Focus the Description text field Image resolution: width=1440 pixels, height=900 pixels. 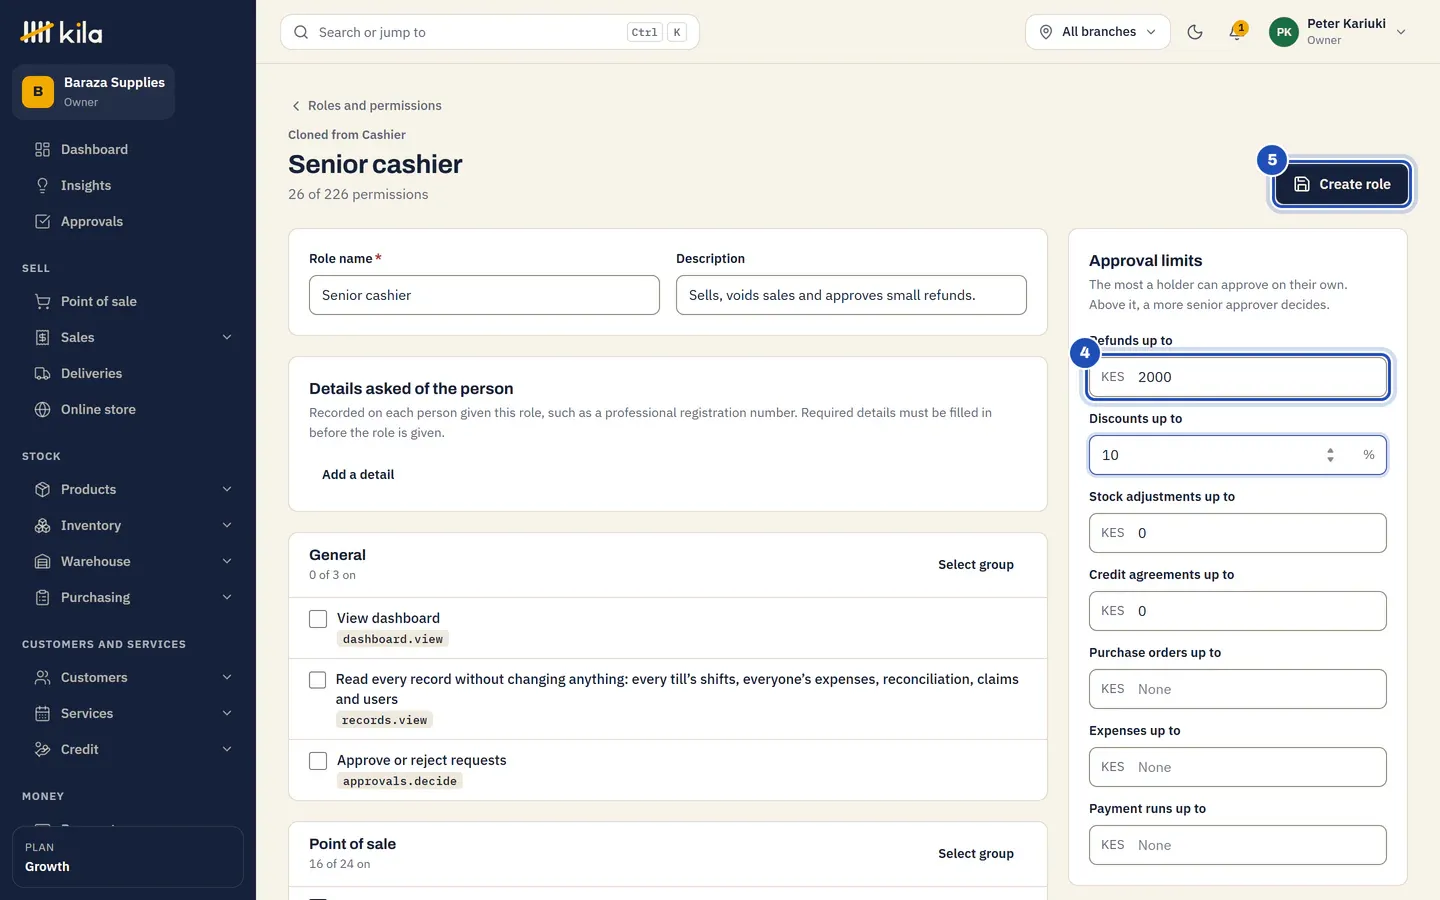pos(851,295)
